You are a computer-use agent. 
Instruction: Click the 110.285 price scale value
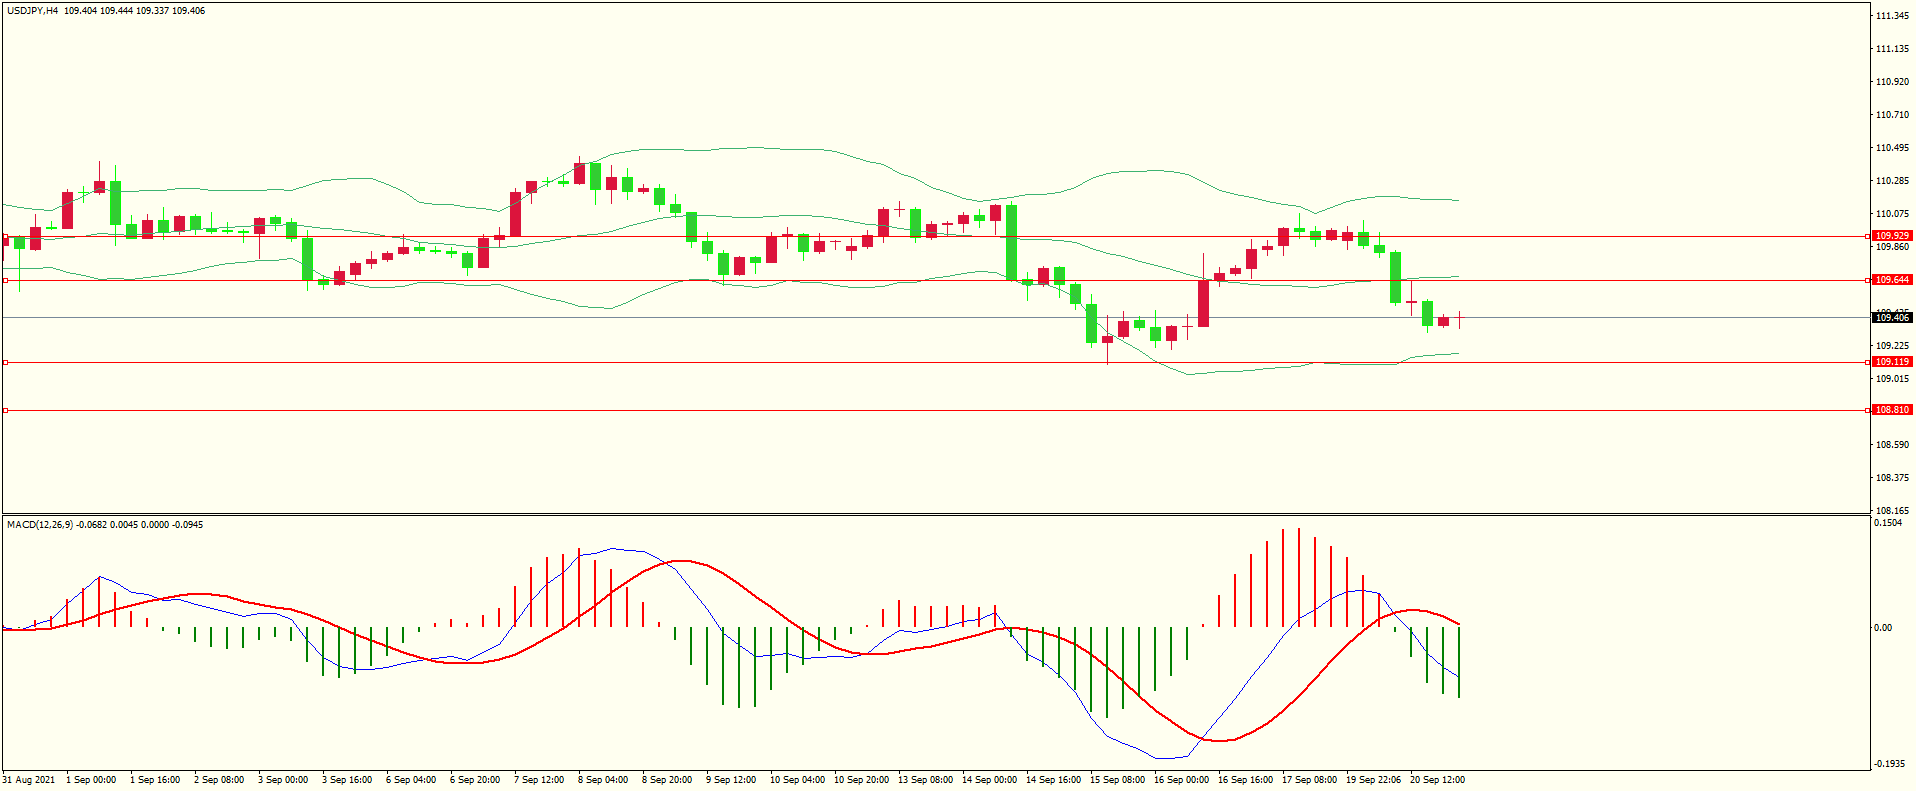tap(1893, 181)
